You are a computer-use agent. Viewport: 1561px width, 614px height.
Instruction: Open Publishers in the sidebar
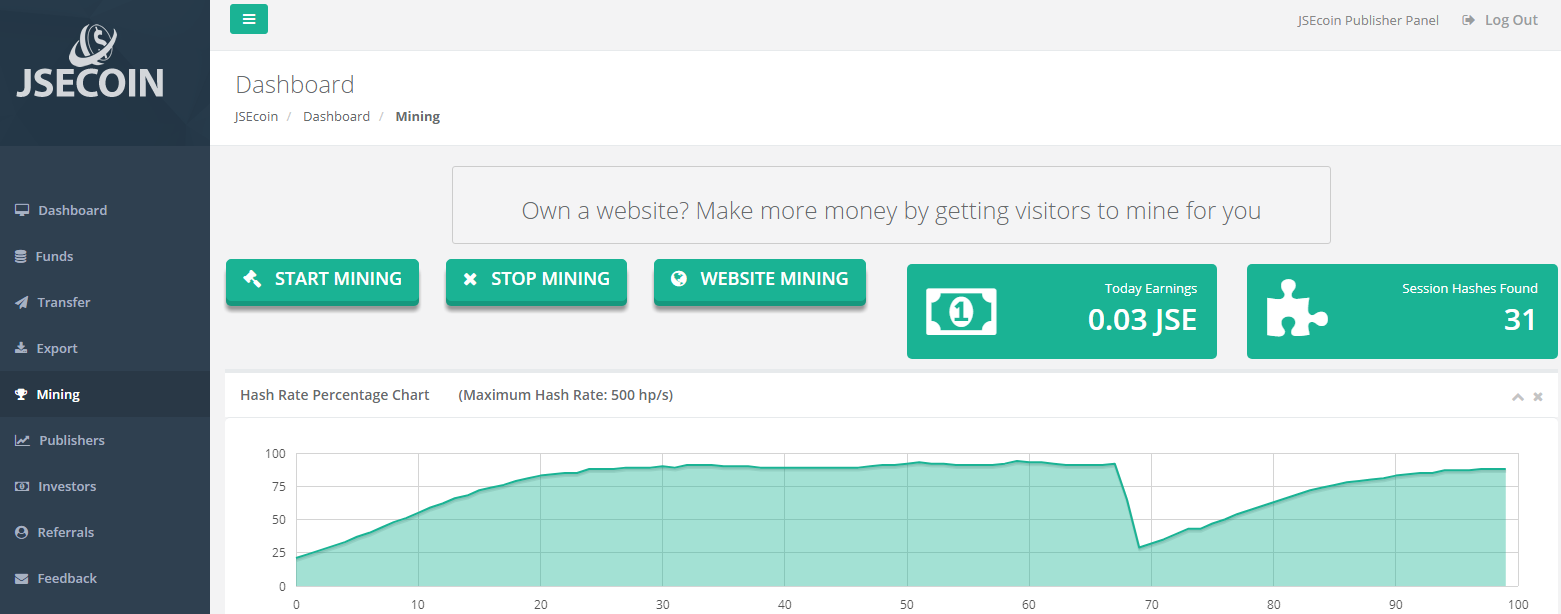coord(105,440)
